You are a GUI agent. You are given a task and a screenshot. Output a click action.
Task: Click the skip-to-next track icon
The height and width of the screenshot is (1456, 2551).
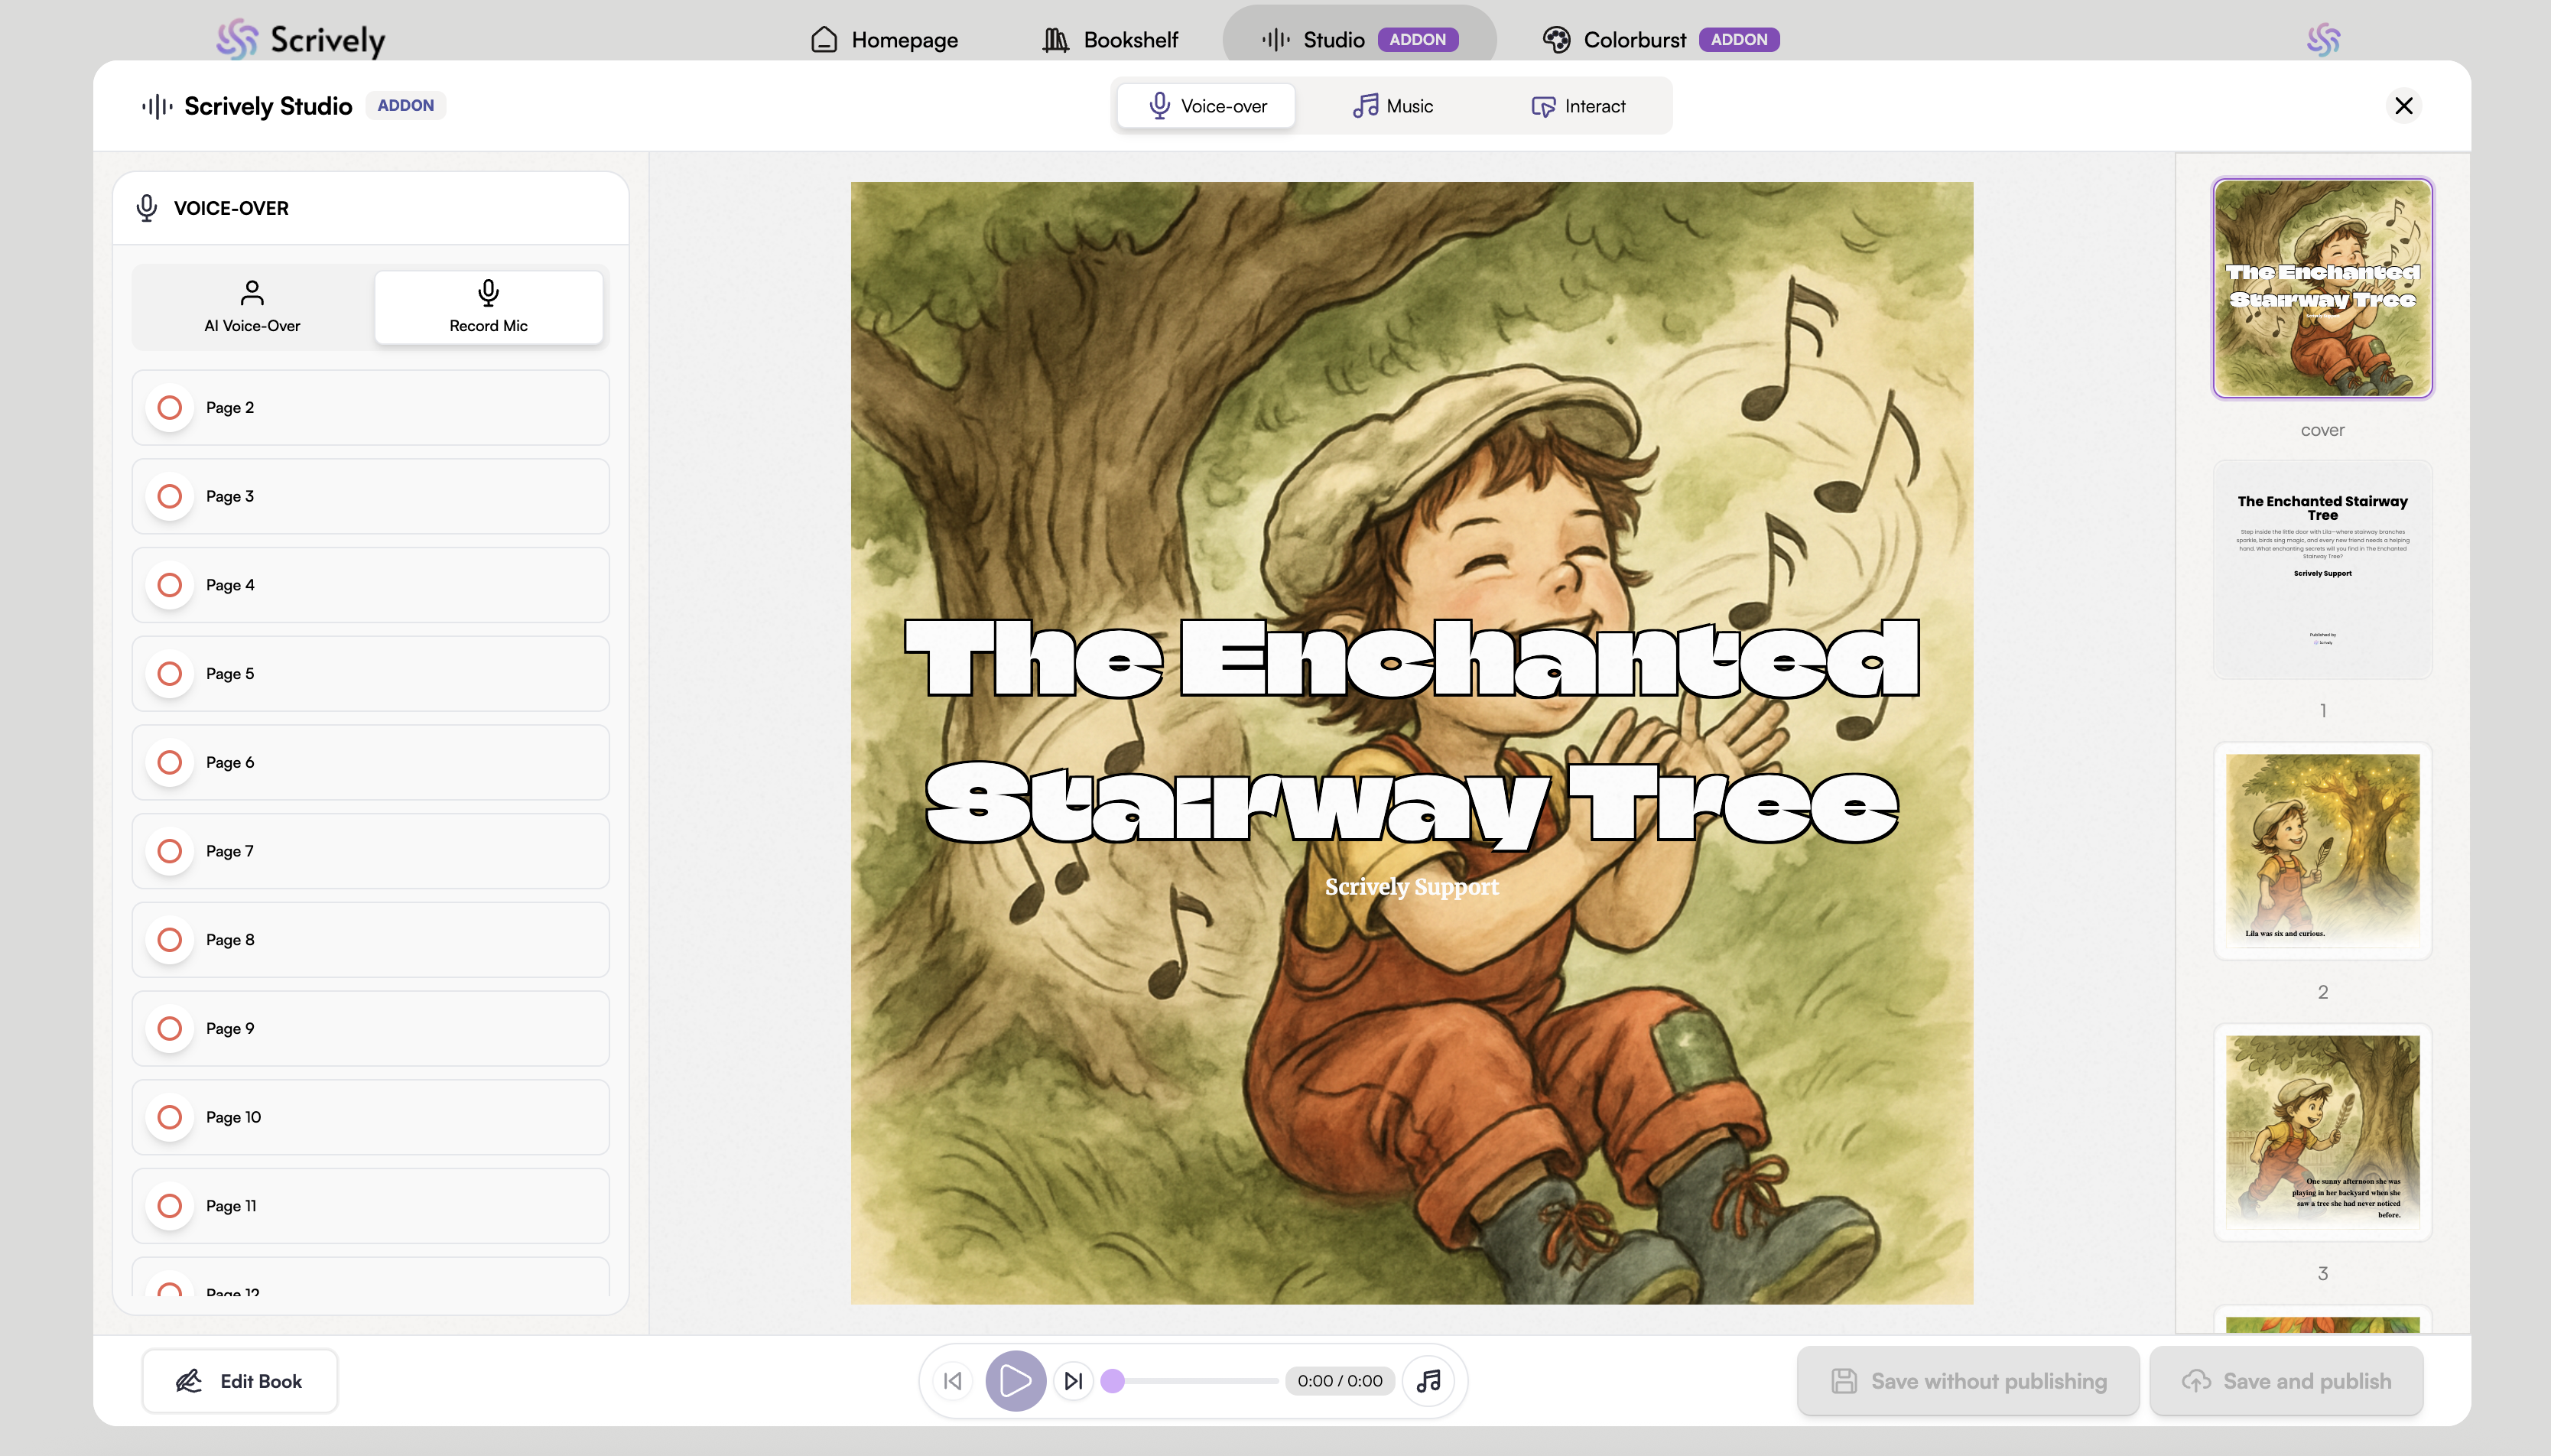(1073, 1381)
